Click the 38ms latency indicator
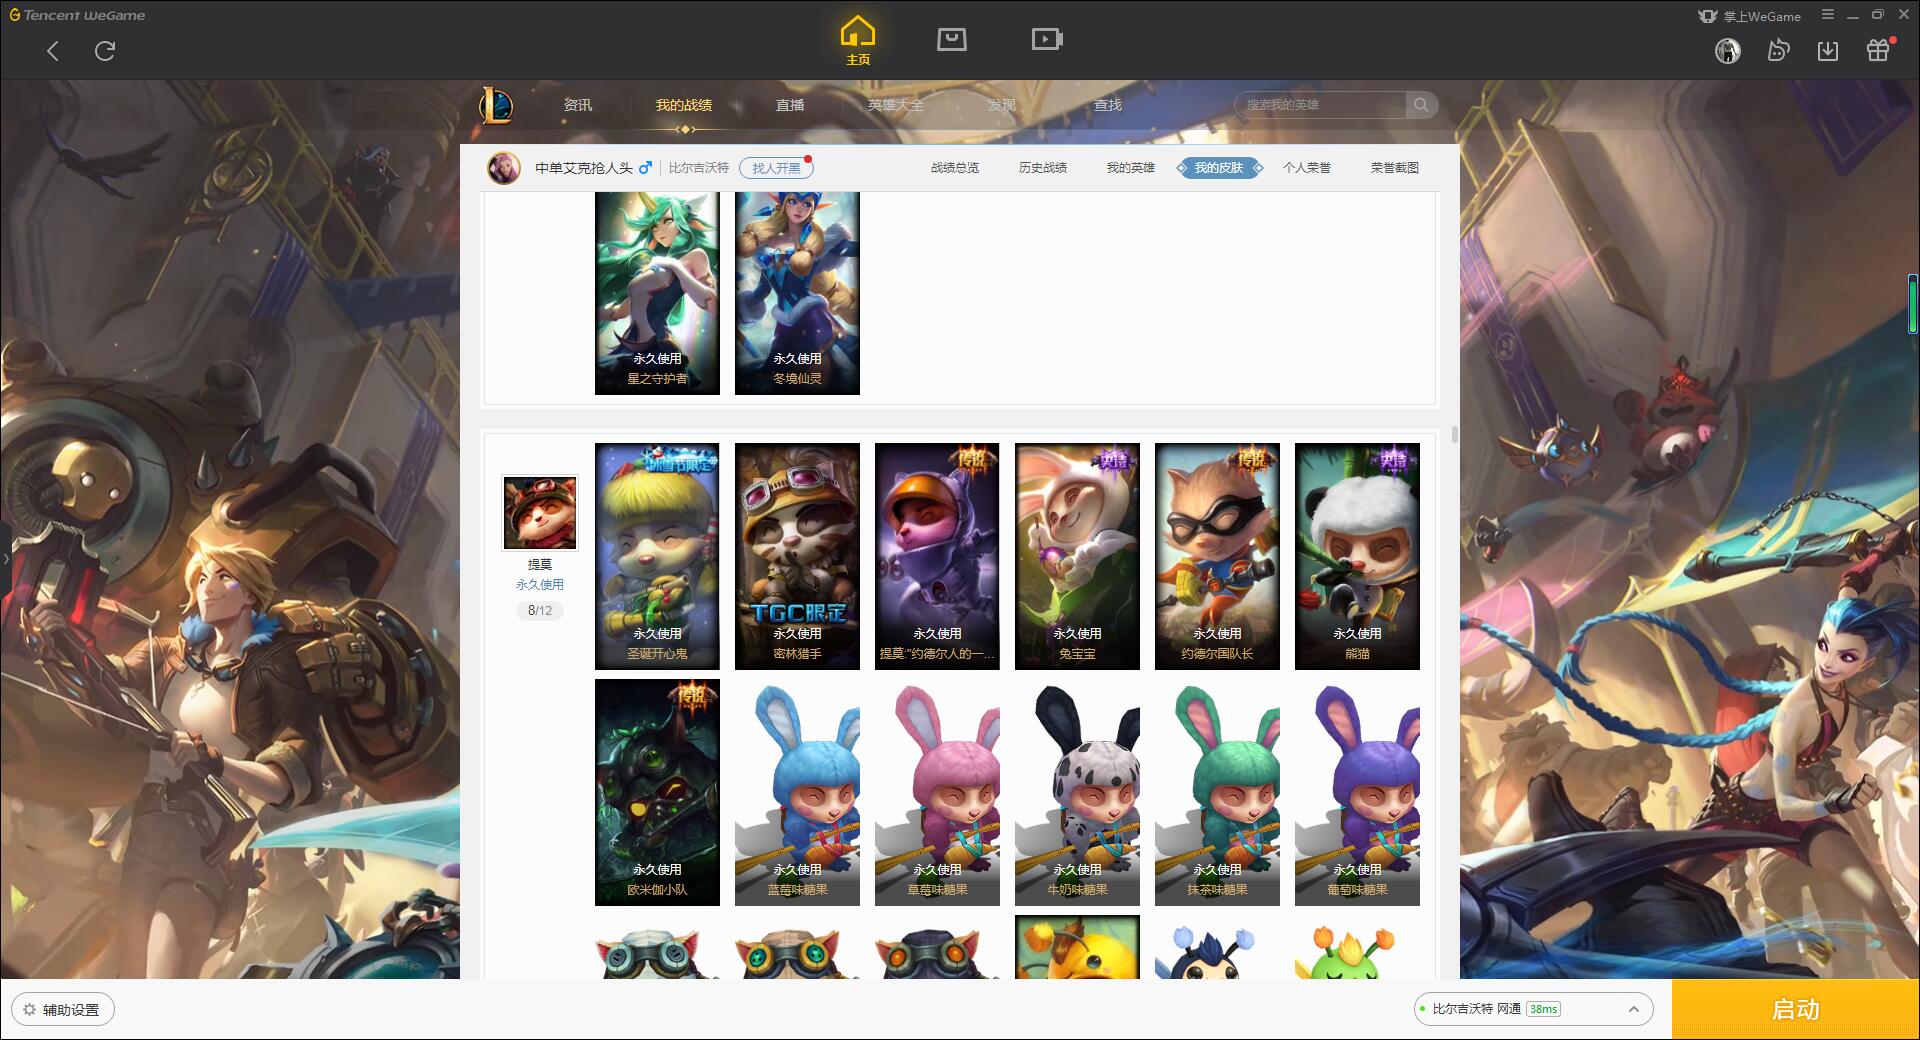Viewport: 1920px width, 1040px height. (1543, 1009)
